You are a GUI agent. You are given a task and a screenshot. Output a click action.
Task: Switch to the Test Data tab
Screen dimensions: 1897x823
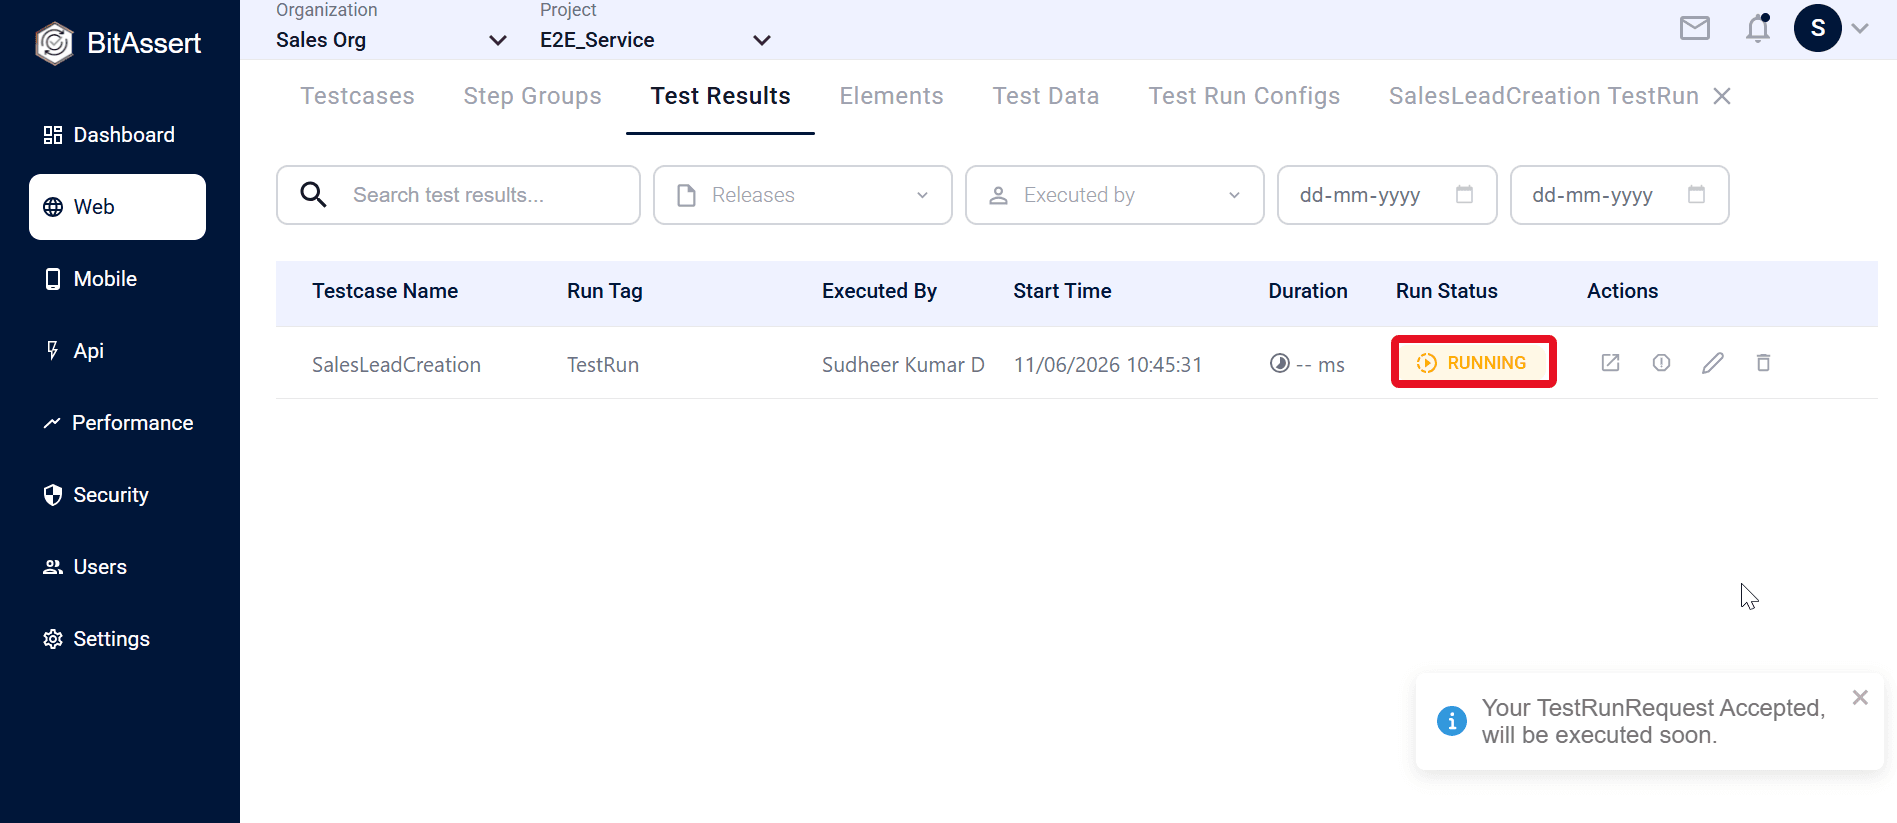(1045, 96)
